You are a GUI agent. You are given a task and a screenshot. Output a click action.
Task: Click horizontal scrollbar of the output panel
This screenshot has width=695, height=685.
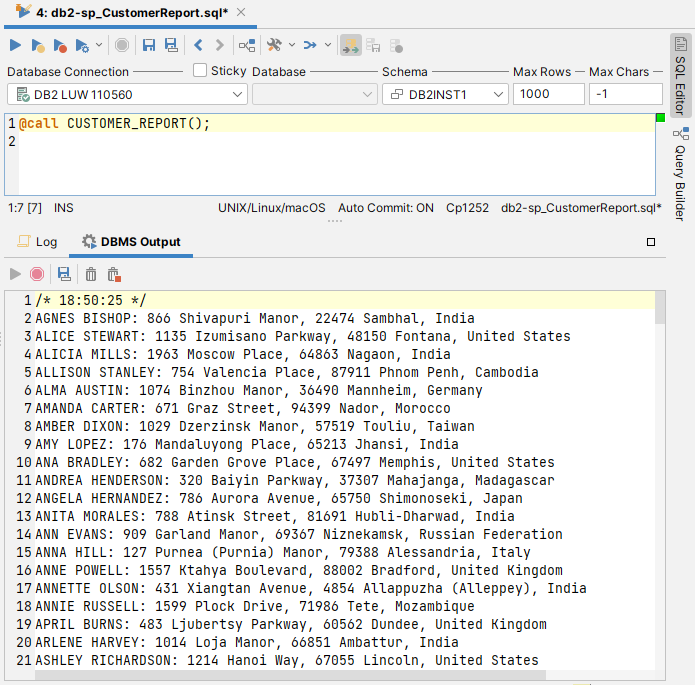290,675
